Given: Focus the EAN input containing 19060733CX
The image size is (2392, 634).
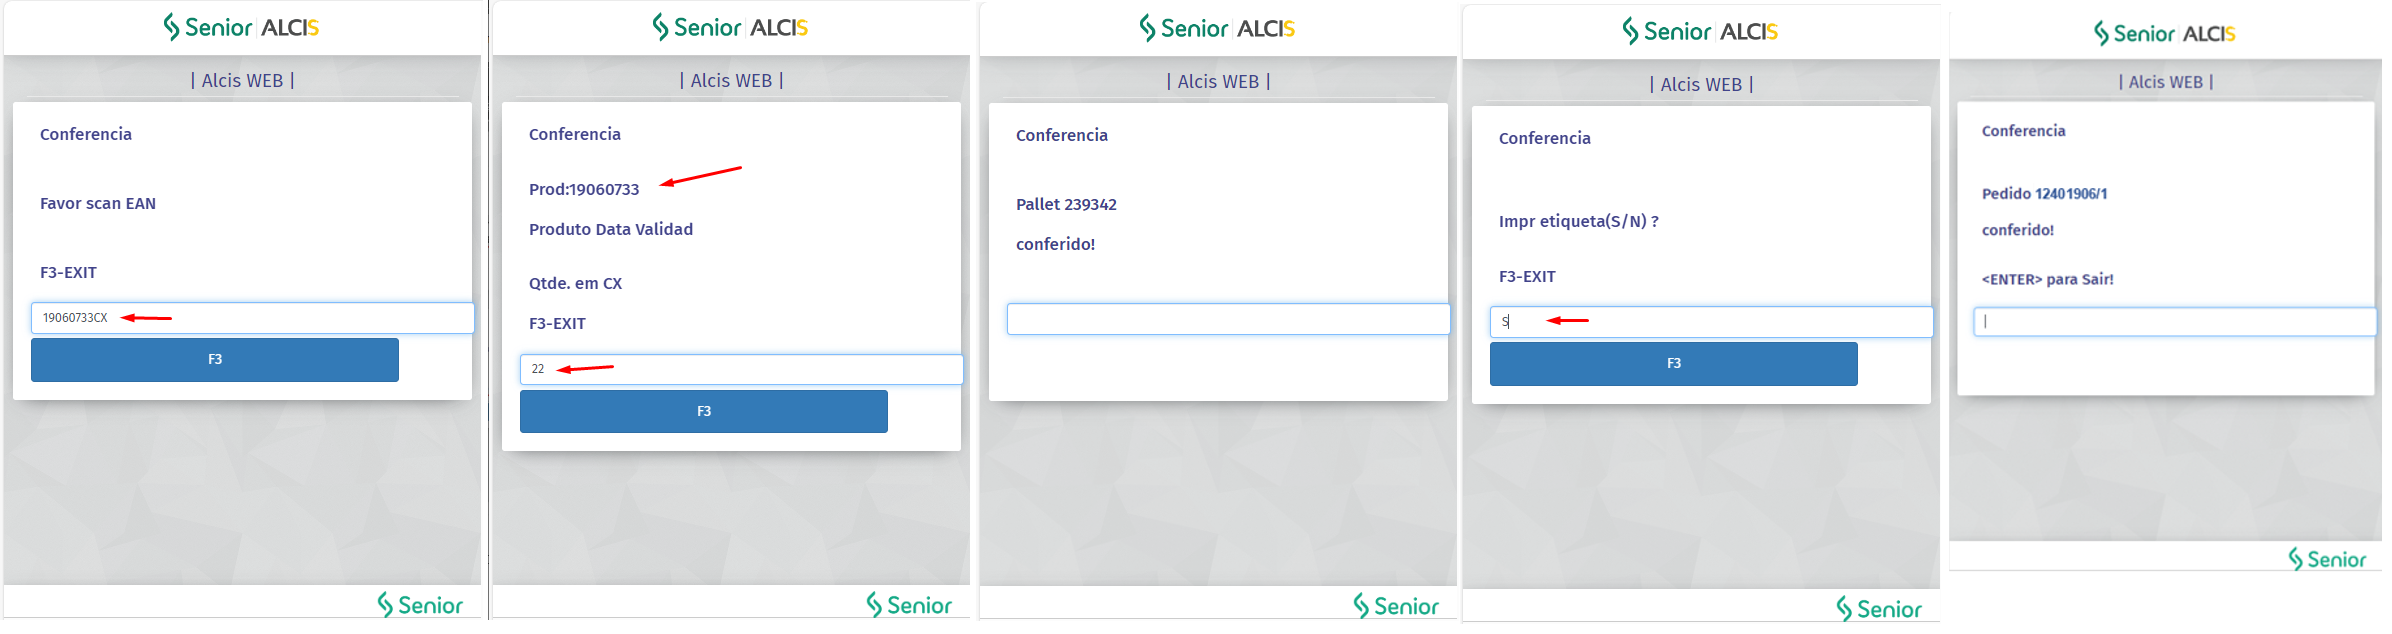Looking at the screenshot, I should pyautogui.click(x=252, y=318).
